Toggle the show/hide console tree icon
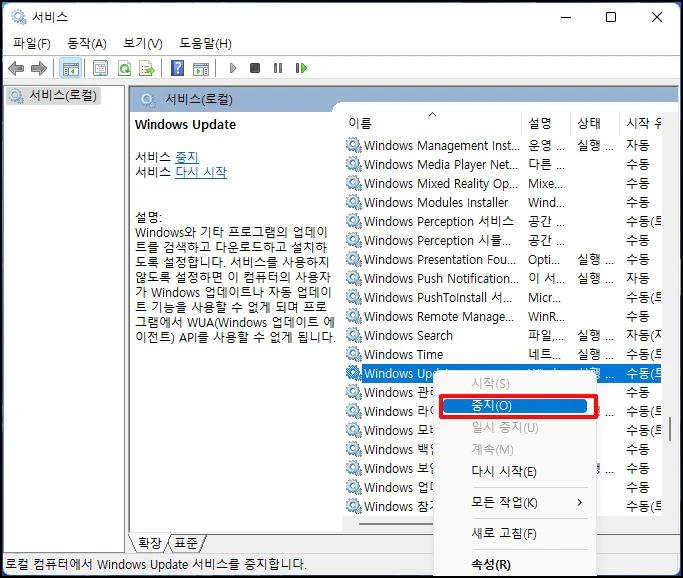This screenshot has height=578, width=683. pyautogui.click(x=71, y=68)
